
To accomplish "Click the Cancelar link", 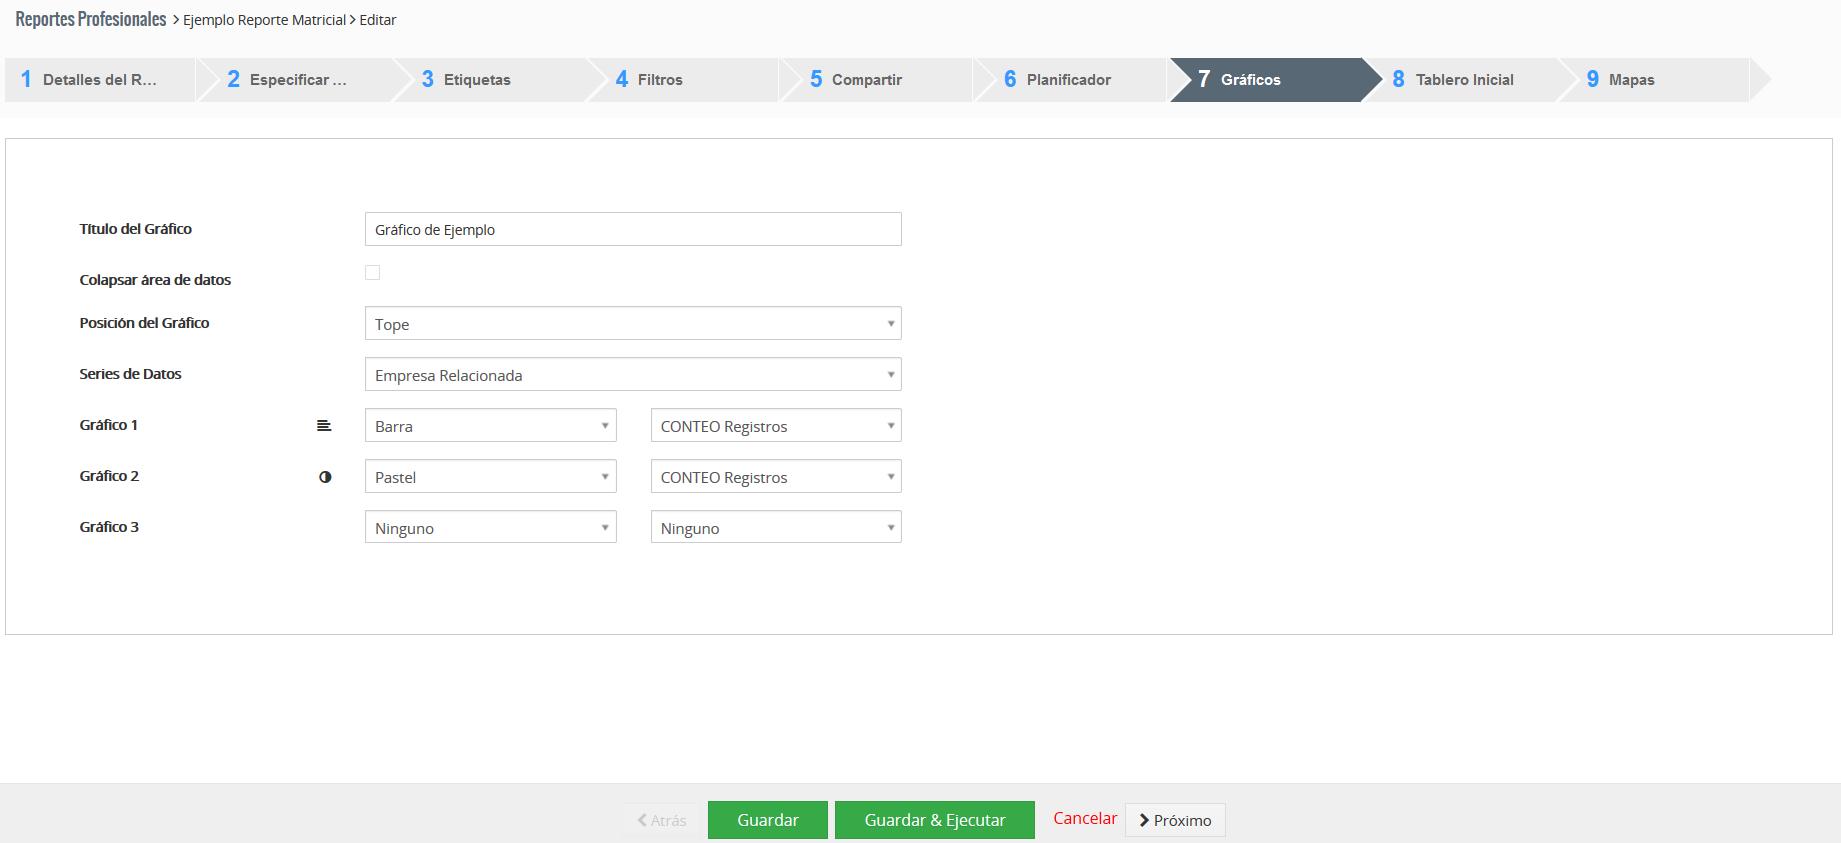I will pos(1084,818).
